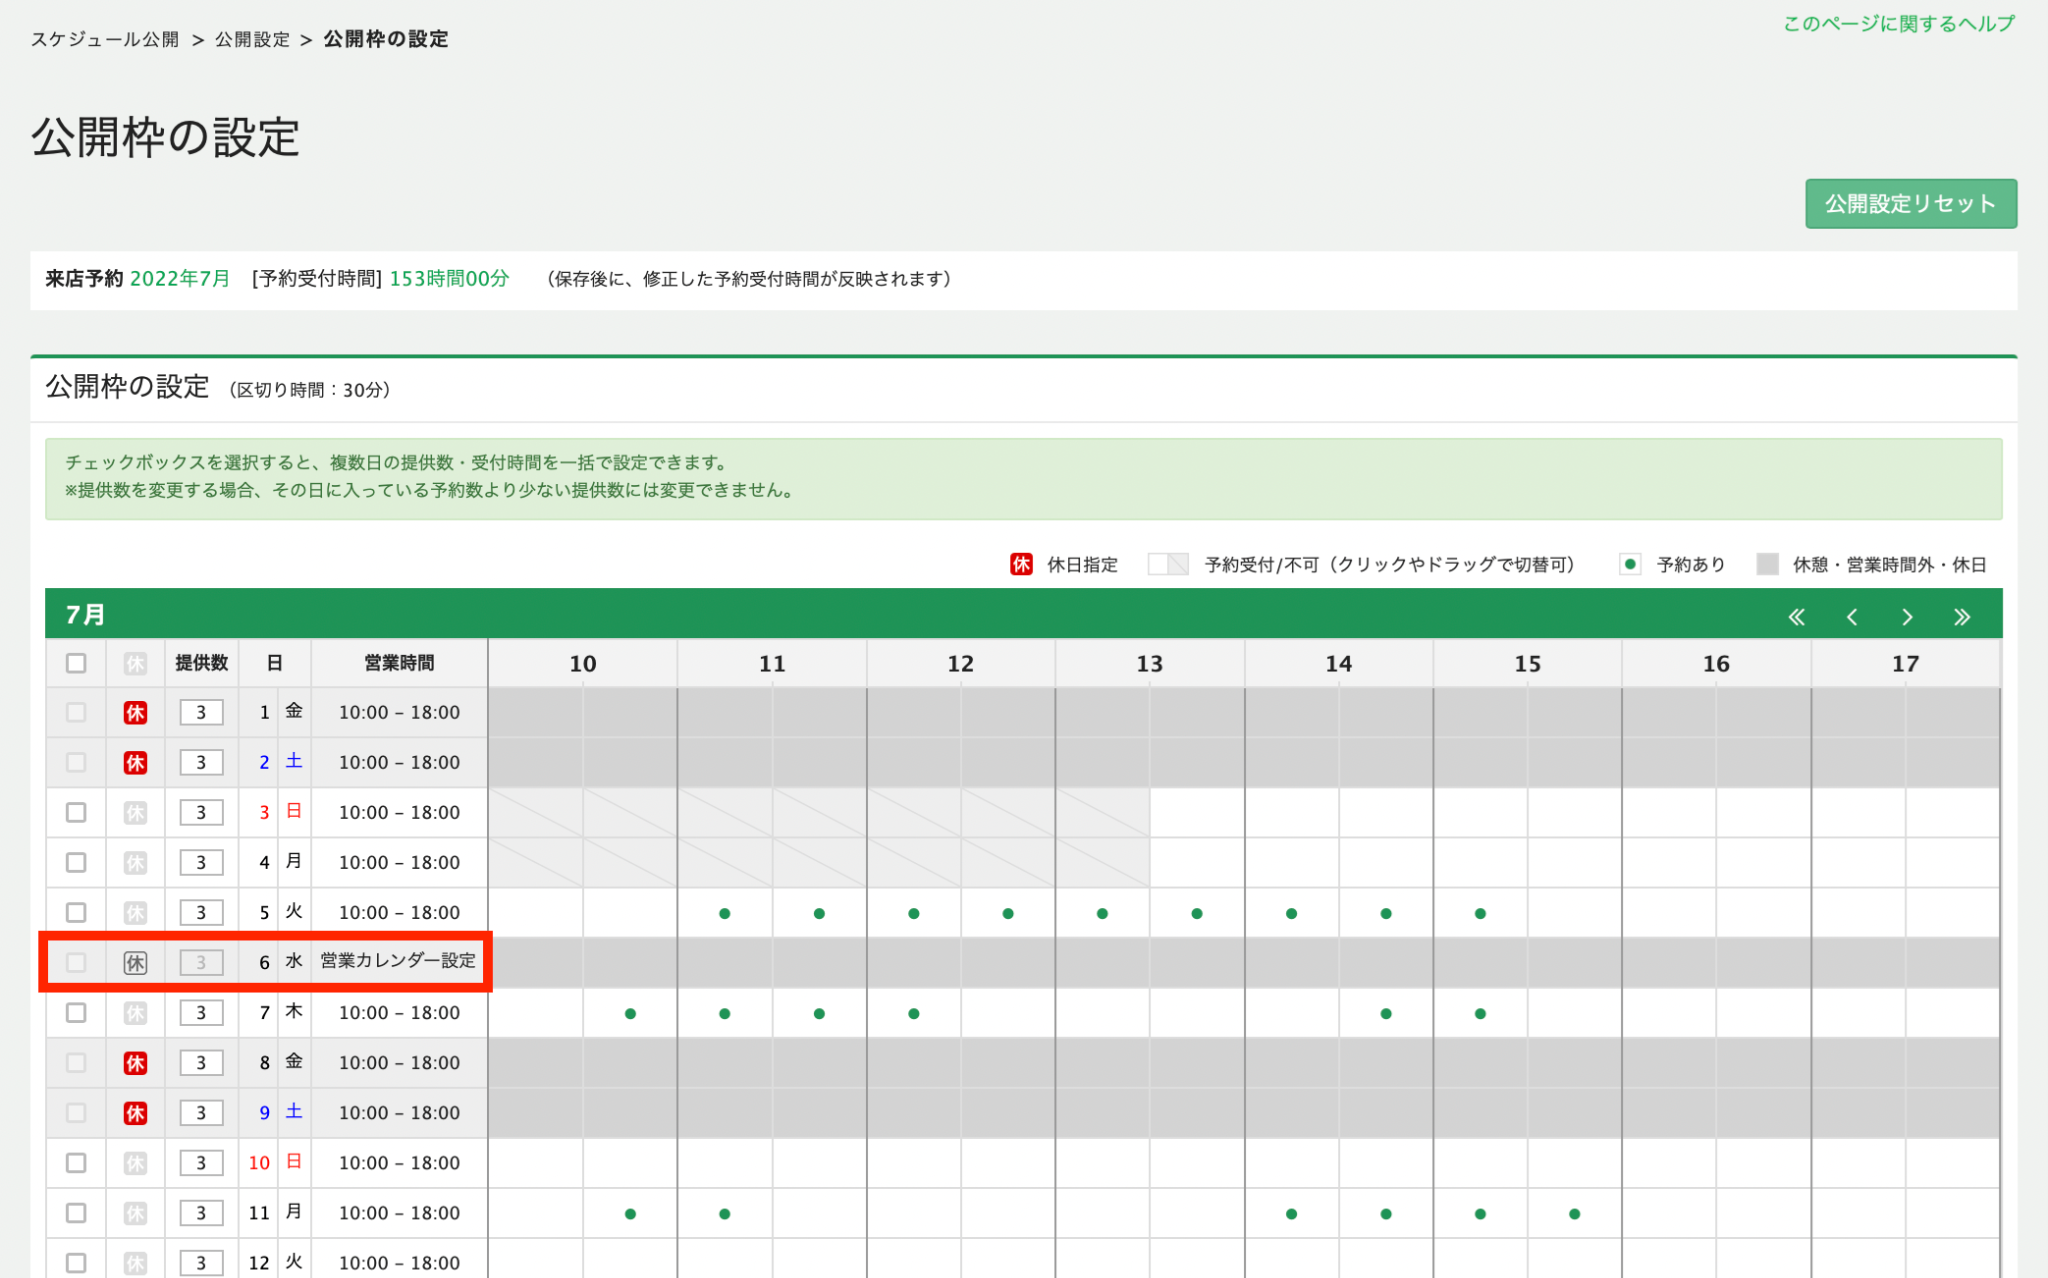Viewport: 2048px width, 1278px height.
Task: Check the select-all header checkbox
Action: (76, 663)
